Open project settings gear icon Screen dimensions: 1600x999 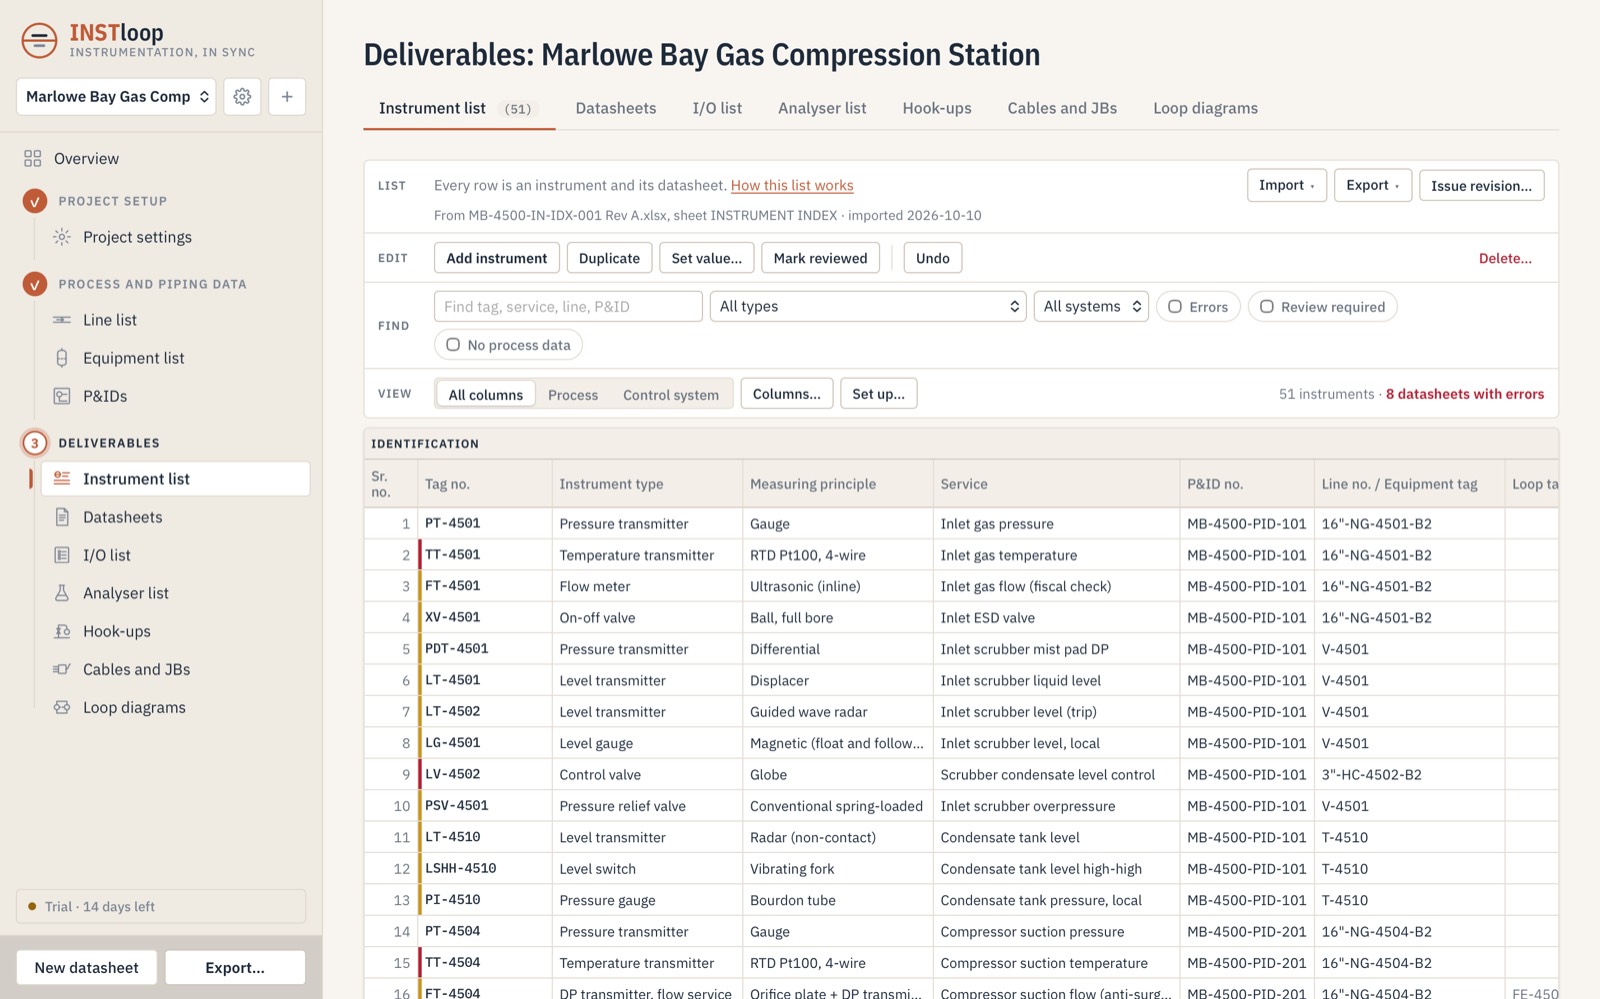click(x=242, y=97)
